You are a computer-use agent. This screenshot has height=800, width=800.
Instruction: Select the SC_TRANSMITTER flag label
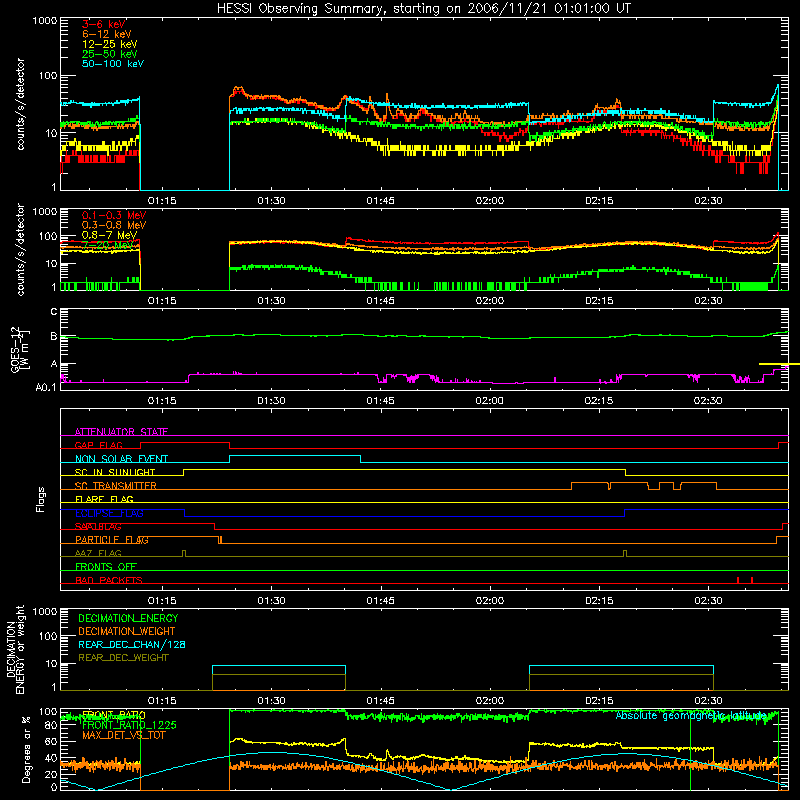click(x=116, y=486)
